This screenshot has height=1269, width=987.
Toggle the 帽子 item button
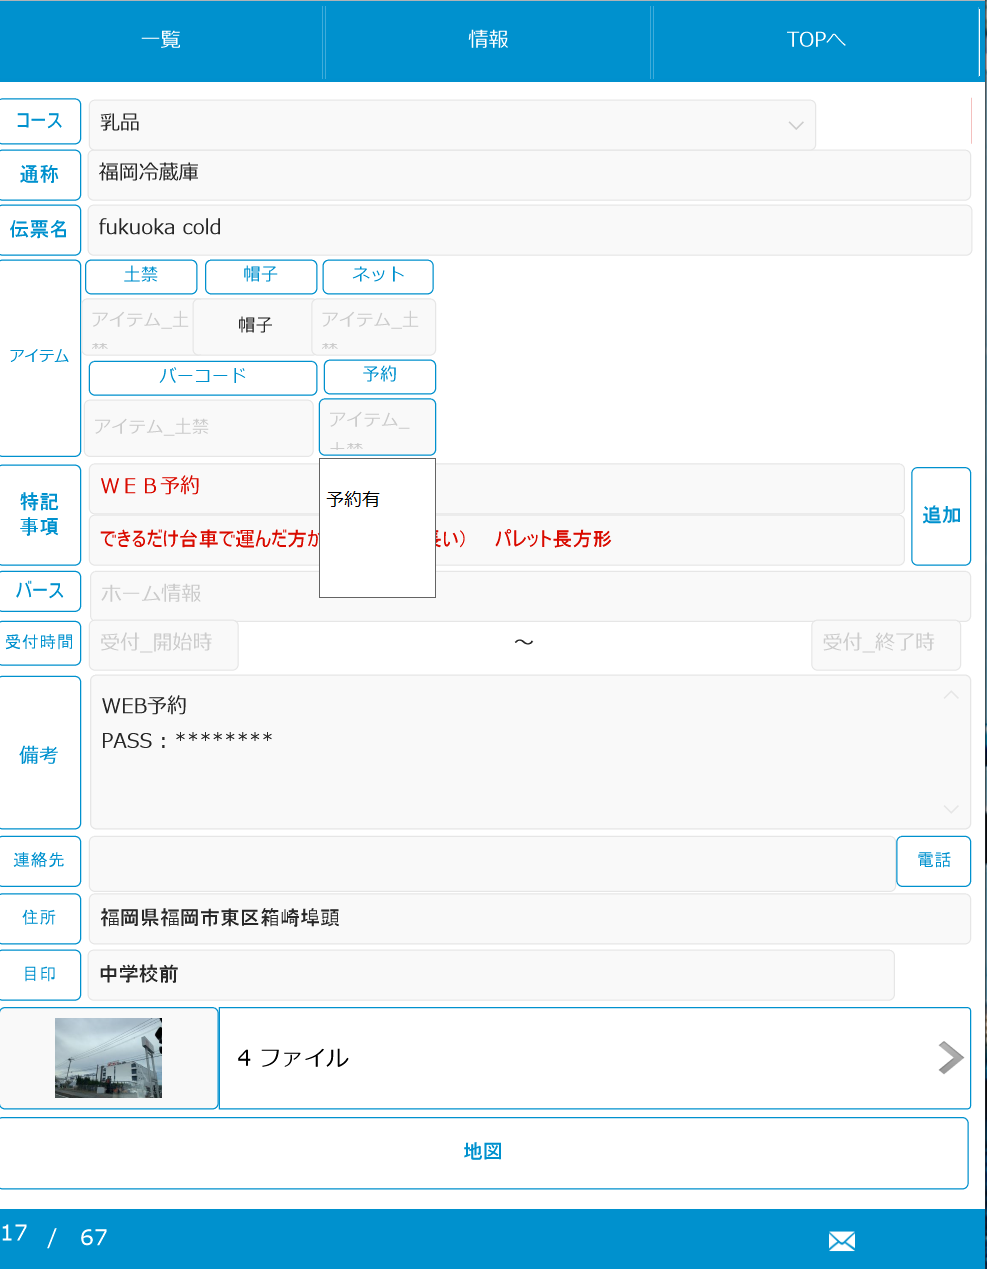coord(260,276)
